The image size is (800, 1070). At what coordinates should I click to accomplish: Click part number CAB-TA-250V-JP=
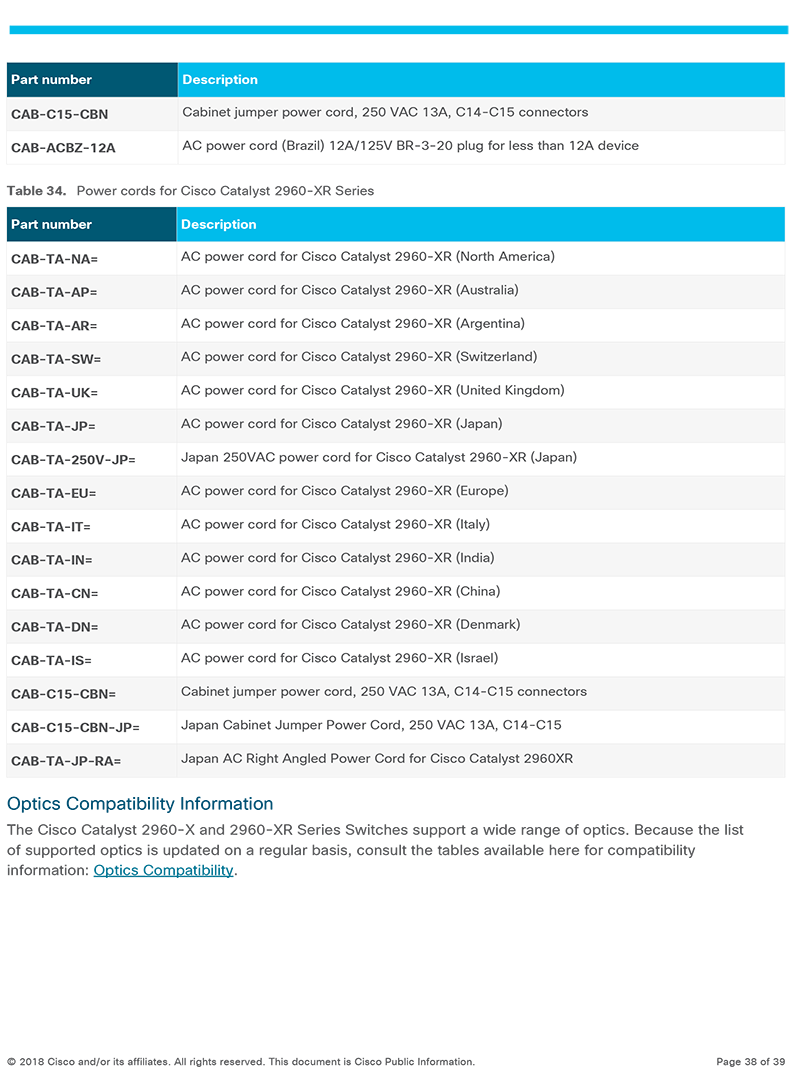point(73,459)
